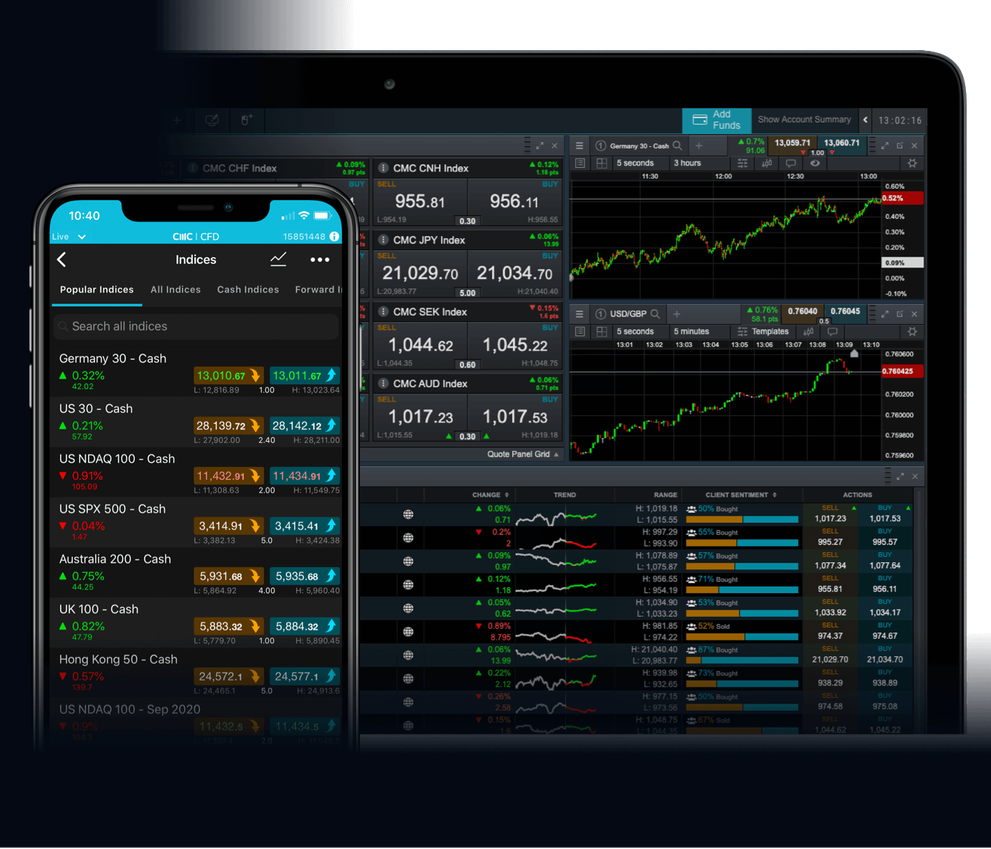Click the plus icon to add a new instrument tab
Viewport: 991px width, 849px height.
coord(698,144)
